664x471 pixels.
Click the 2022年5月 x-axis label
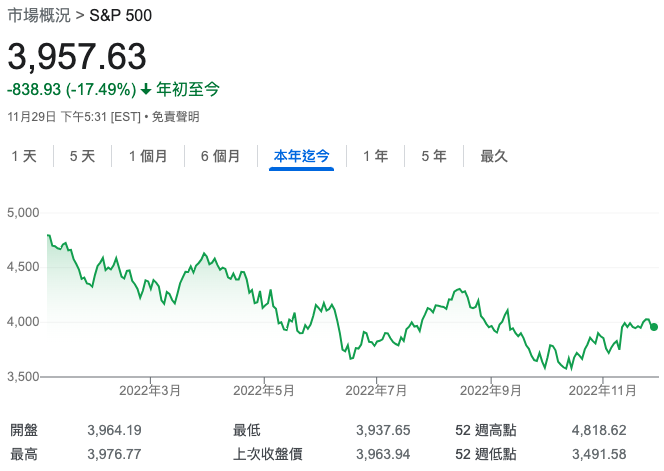263,391
